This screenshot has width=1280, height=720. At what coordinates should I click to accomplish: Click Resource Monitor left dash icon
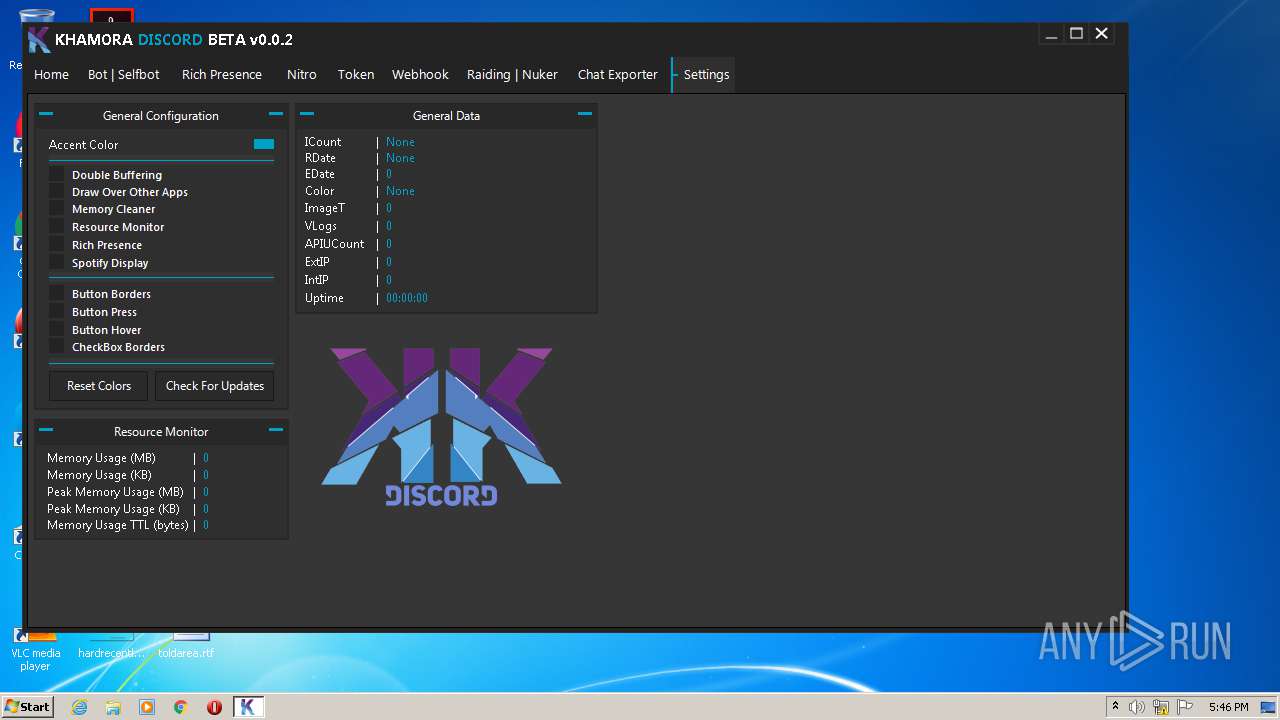pos(46,430)
